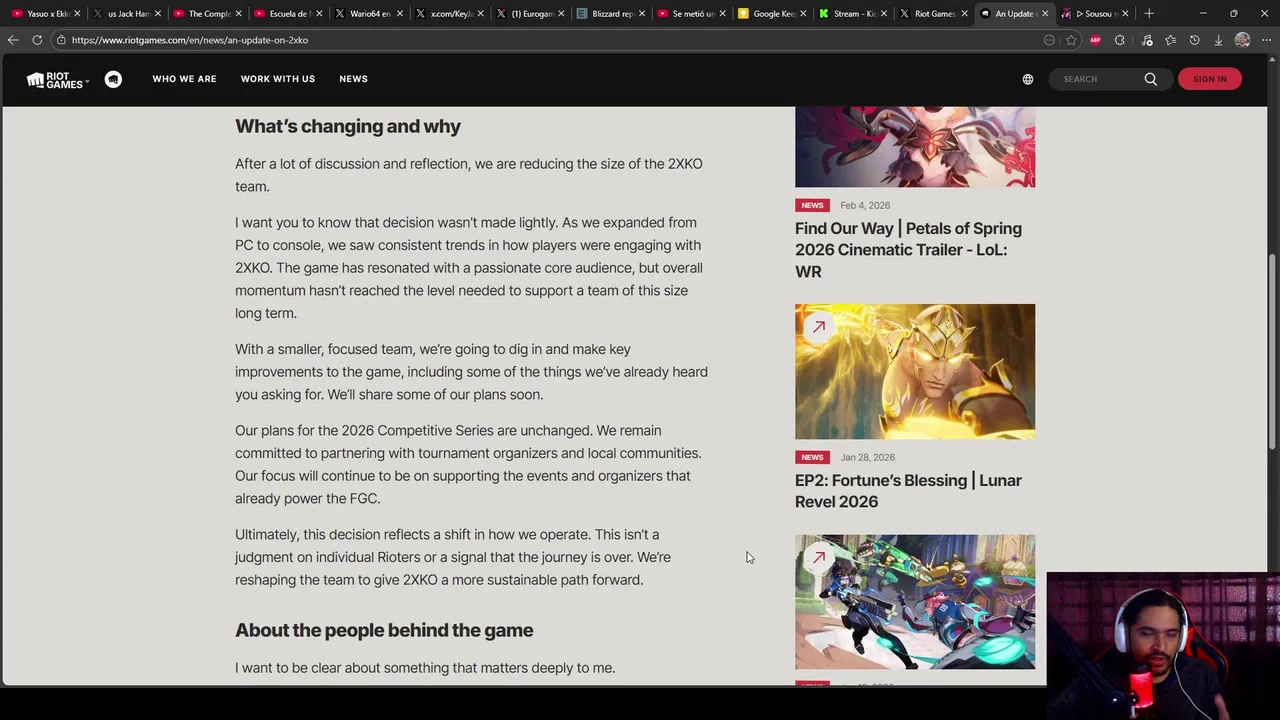Click the NEWS badge dated Jan 28, 2026
The height and width of the screenshot is (720, 1280).
[812, 457]
